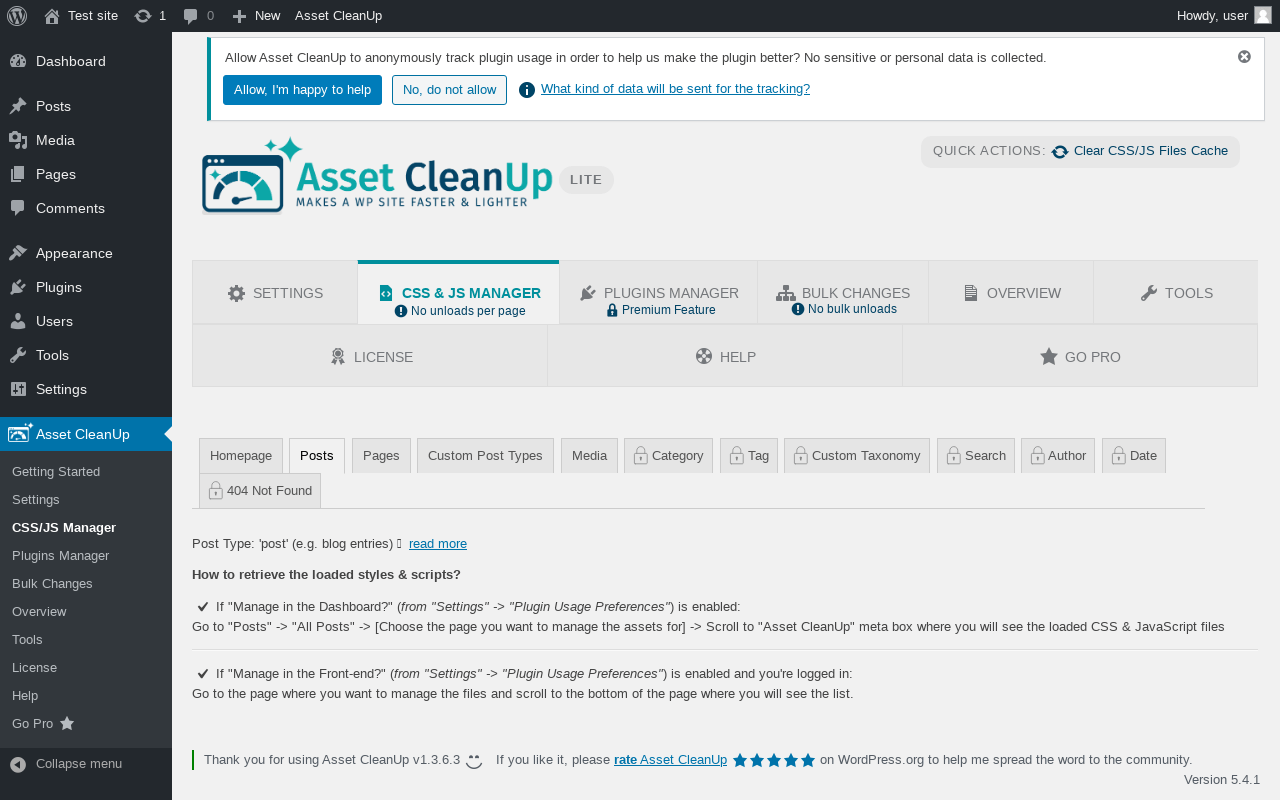The width and height of the screenshot is (1280, 800).
Task: Click the Asset CleanUp sidebar menu icon
Action: click(20, 433)
